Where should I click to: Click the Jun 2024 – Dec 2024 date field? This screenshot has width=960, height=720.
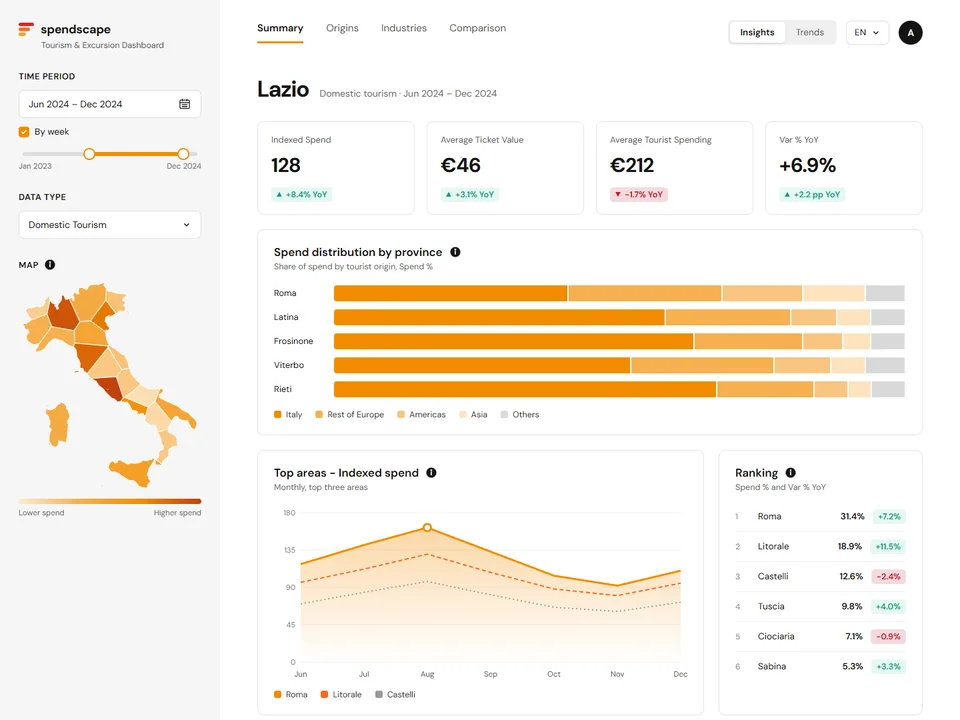point(110,104)
